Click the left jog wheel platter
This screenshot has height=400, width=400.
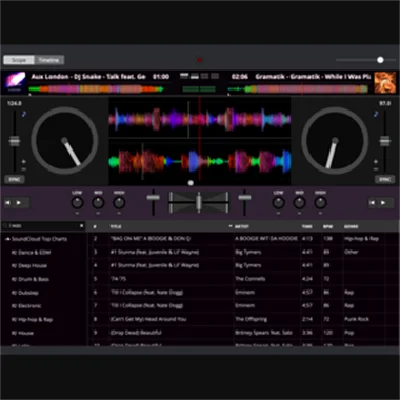click(x=65, y=140)
